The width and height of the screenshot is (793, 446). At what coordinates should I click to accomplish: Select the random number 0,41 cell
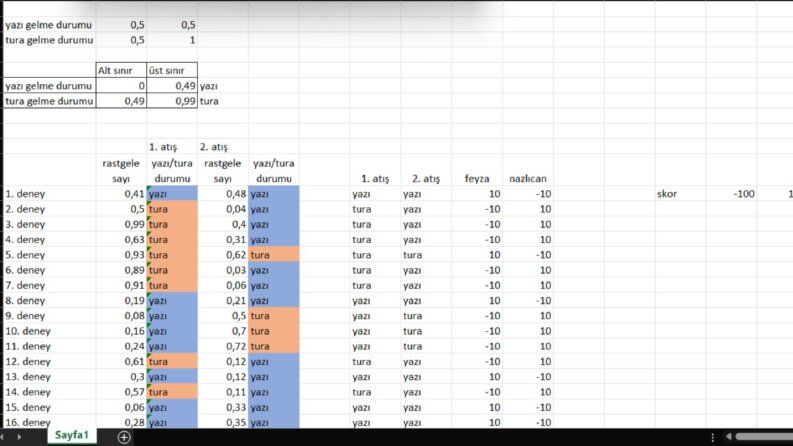(x=121, y=194)
